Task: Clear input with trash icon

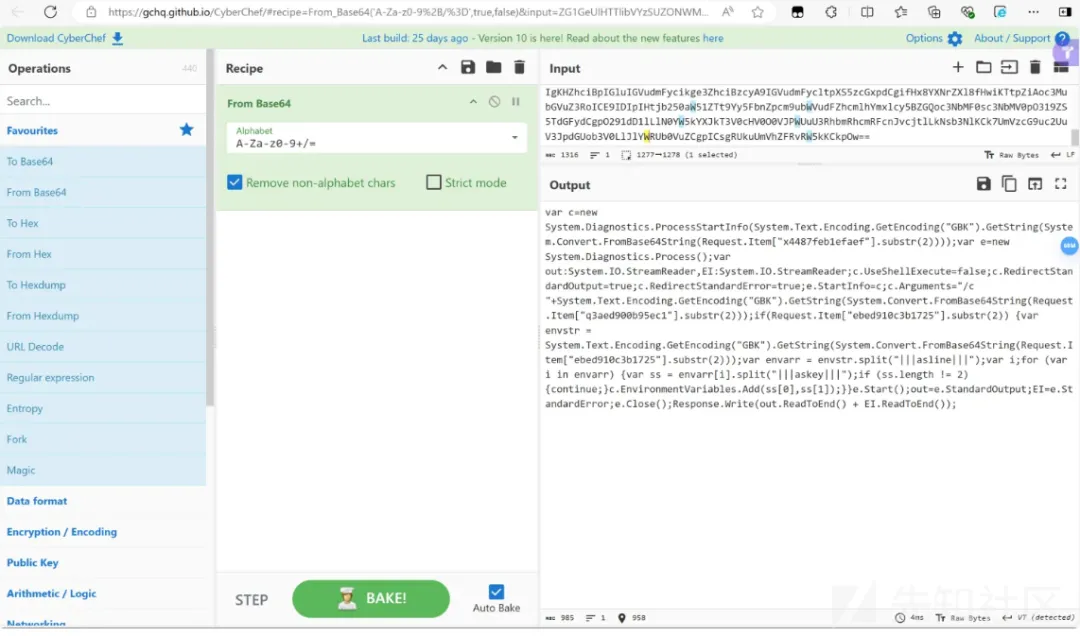Action: click(1035, 67)
